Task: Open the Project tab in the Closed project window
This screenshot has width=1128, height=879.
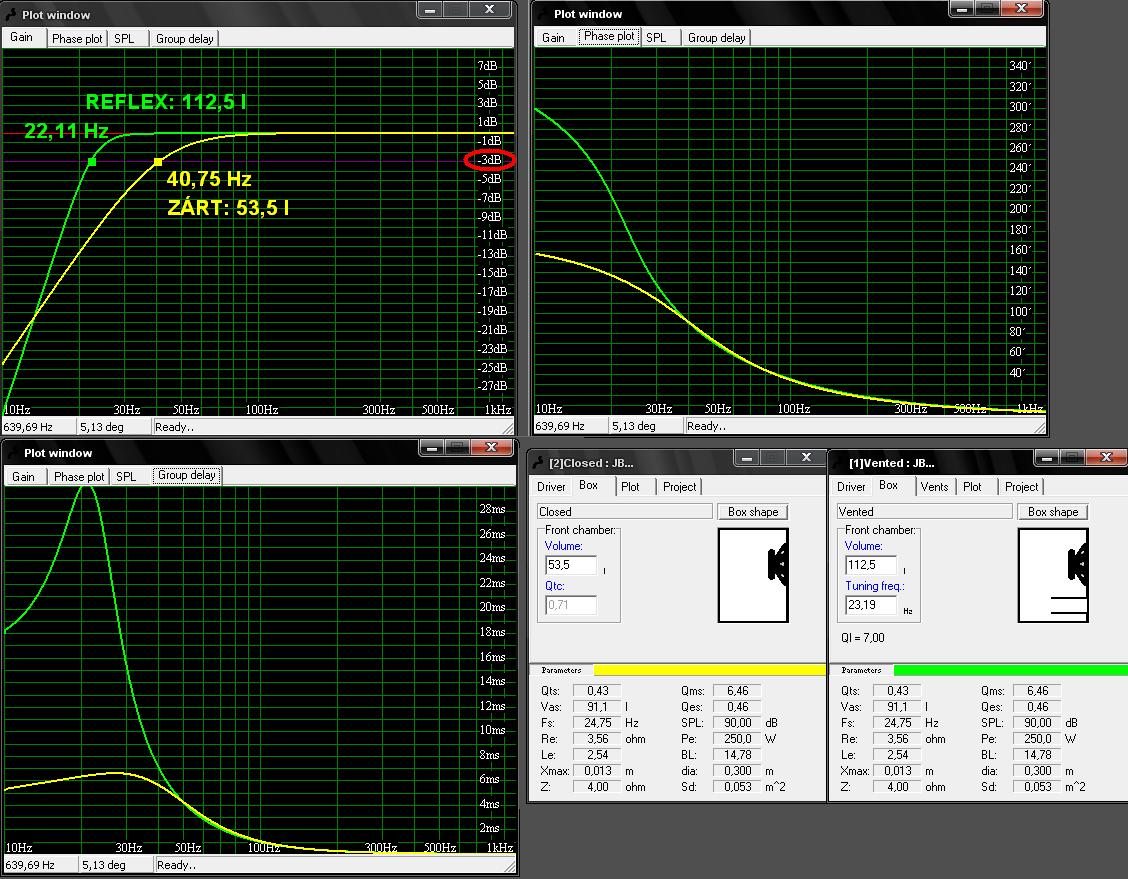Action: pyautogui.click(x=679, y=487)
